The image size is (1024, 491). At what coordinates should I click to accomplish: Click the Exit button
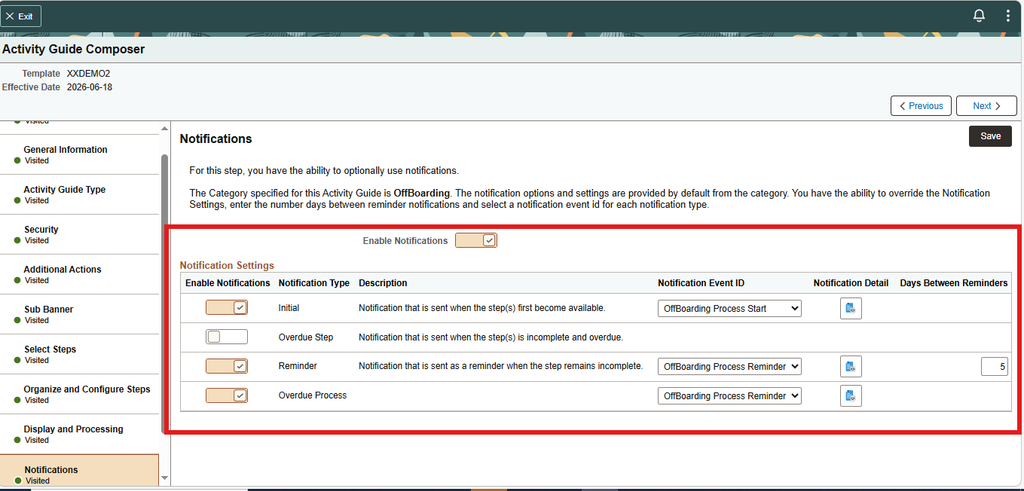coord(20,16)
